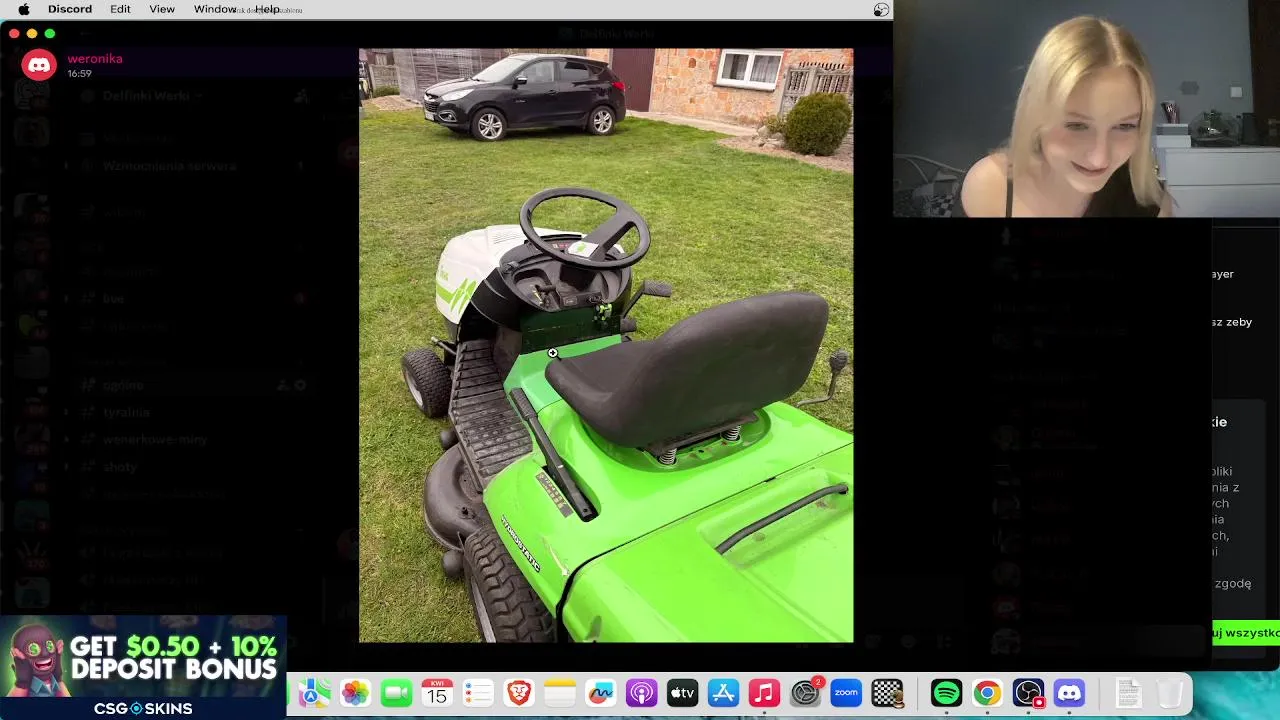Click the username weronika above the image

(95, 58)
